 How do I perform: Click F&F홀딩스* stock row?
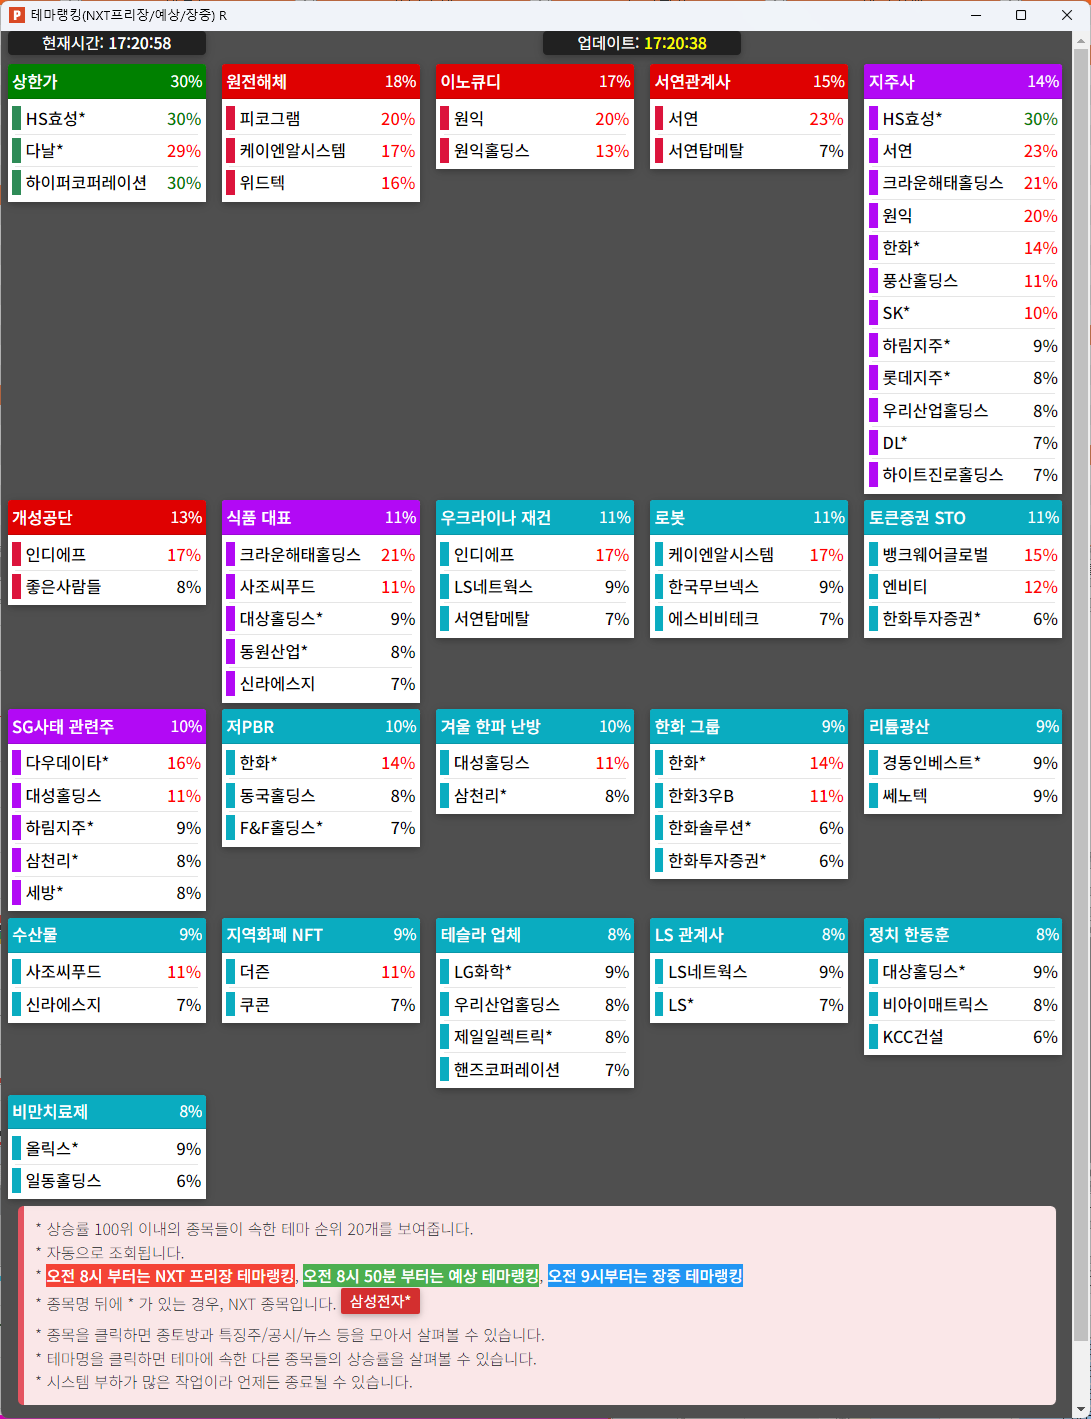321,828
